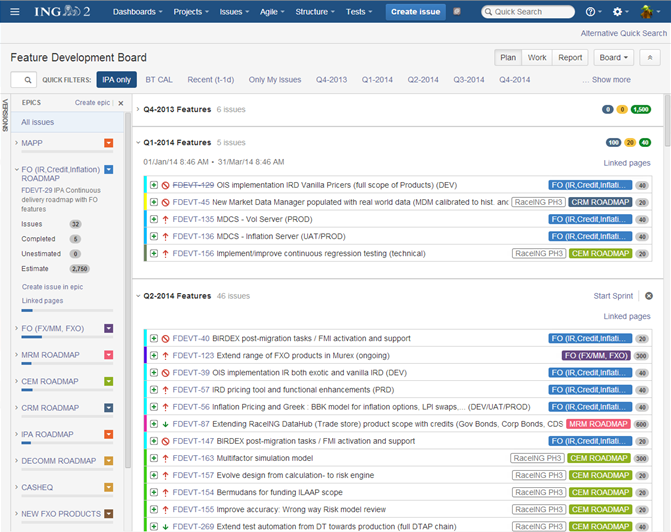Close the Epics panel with X

pos(121,102)
